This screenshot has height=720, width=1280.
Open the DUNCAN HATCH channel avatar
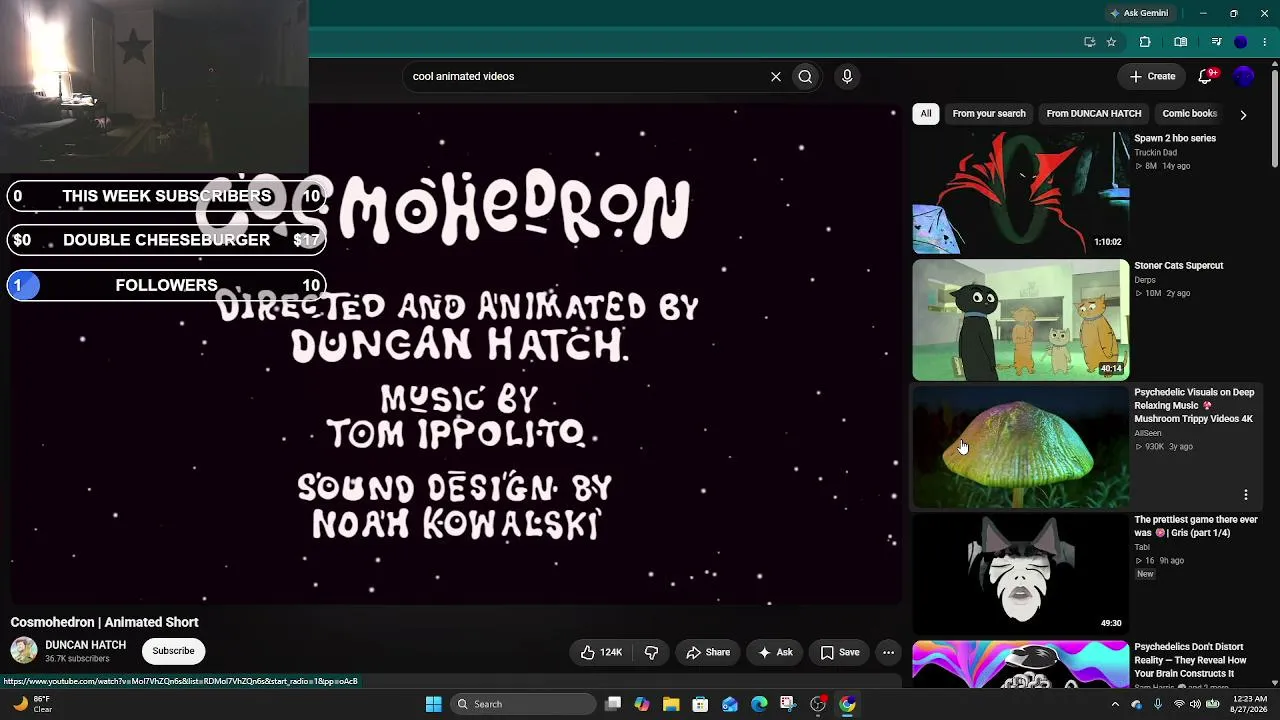[24, 651]
